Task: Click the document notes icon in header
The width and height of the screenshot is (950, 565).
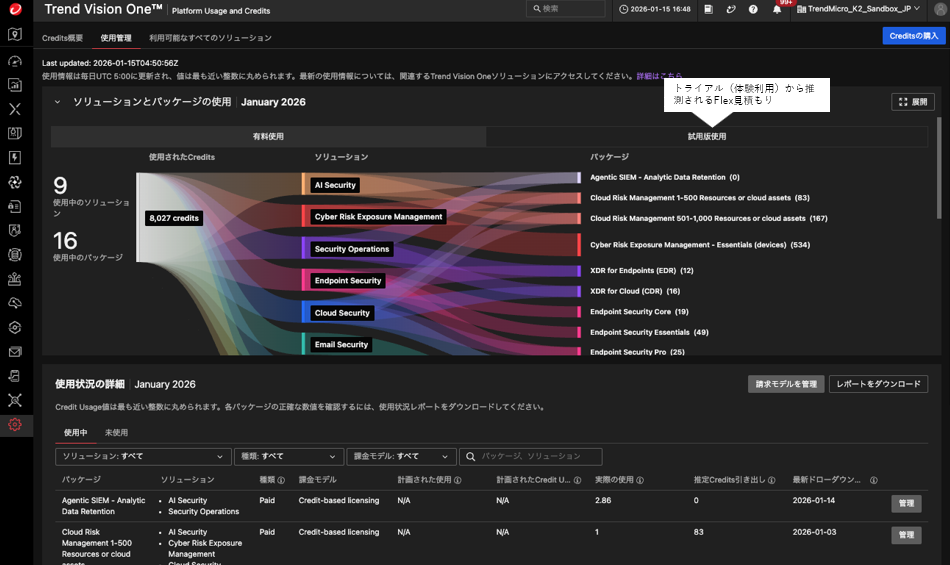Action: (708, 9)
